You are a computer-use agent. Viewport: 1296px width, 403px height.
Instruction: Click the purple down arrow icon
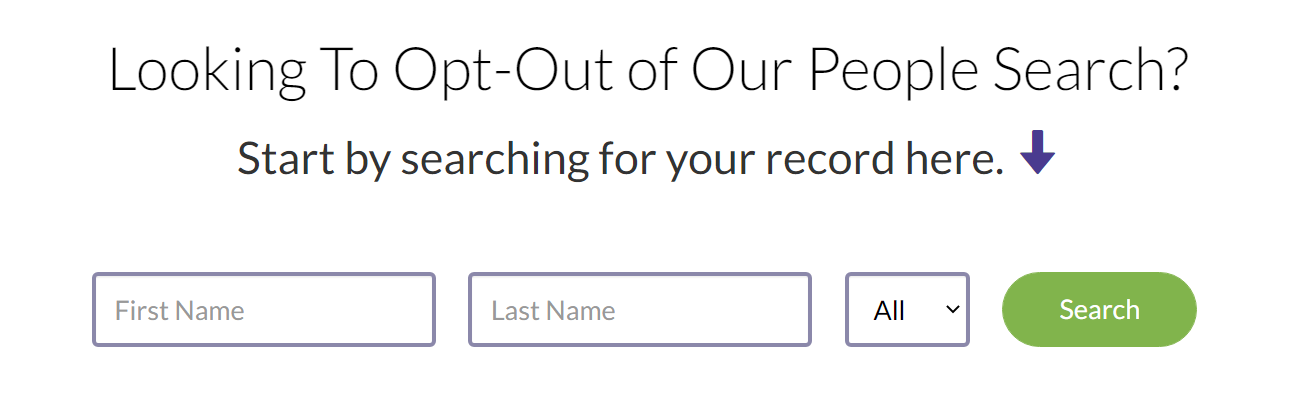(x=1037, y=153)
